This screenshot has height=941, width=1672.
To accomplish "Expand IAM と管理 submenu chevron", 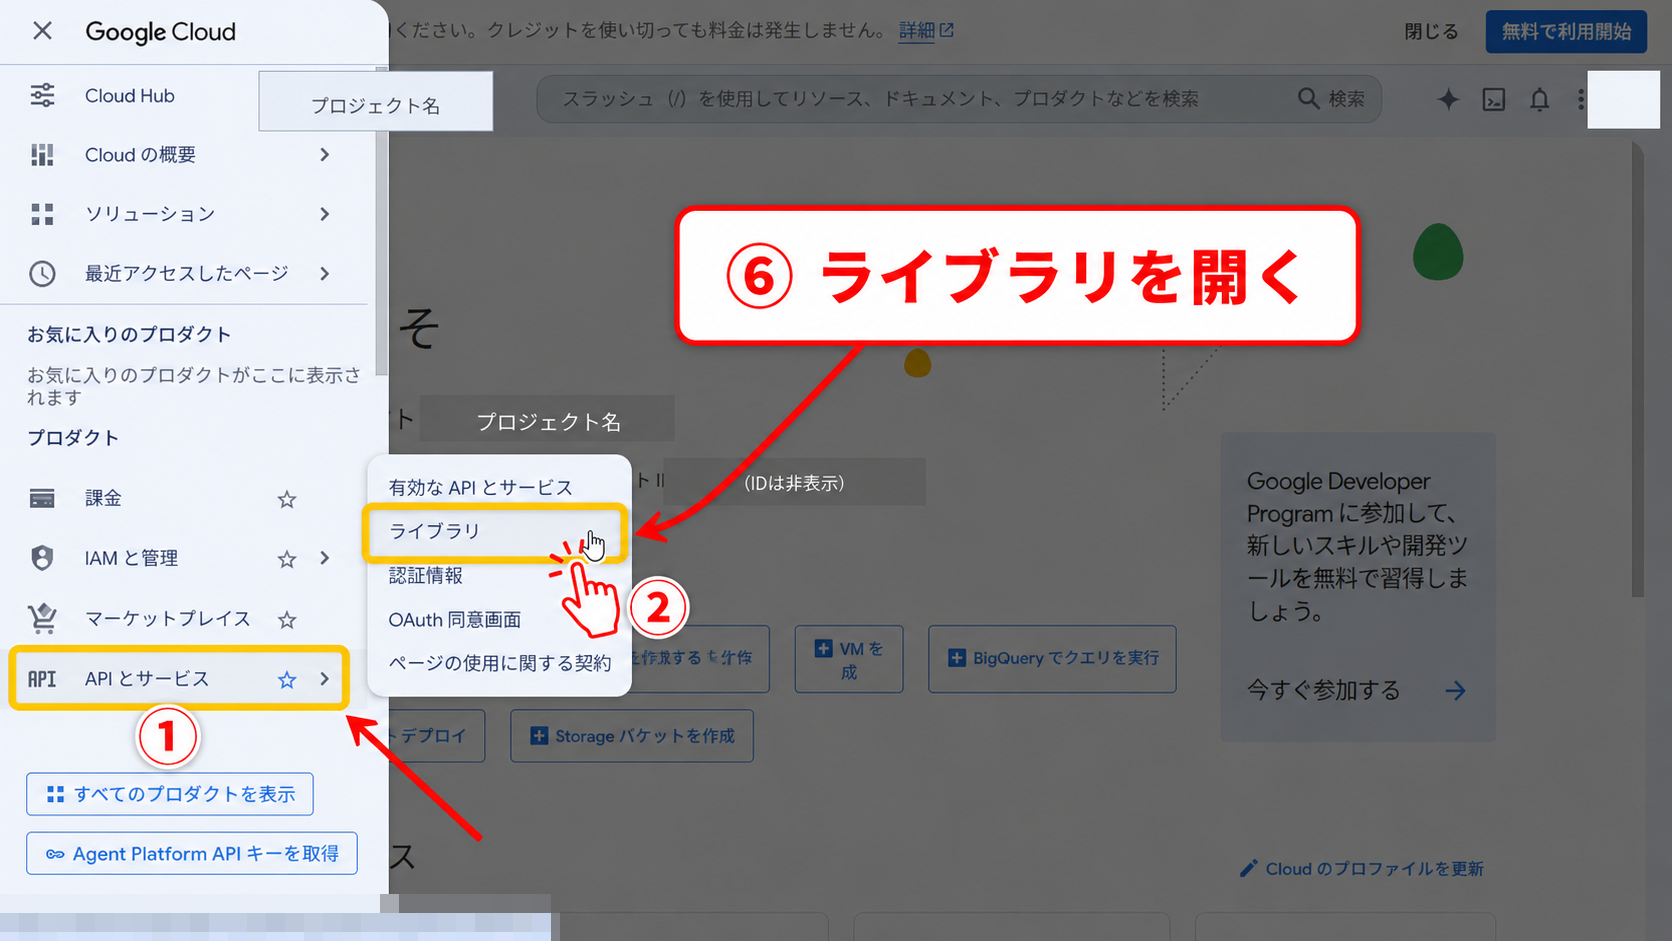I will coord(324,558).
